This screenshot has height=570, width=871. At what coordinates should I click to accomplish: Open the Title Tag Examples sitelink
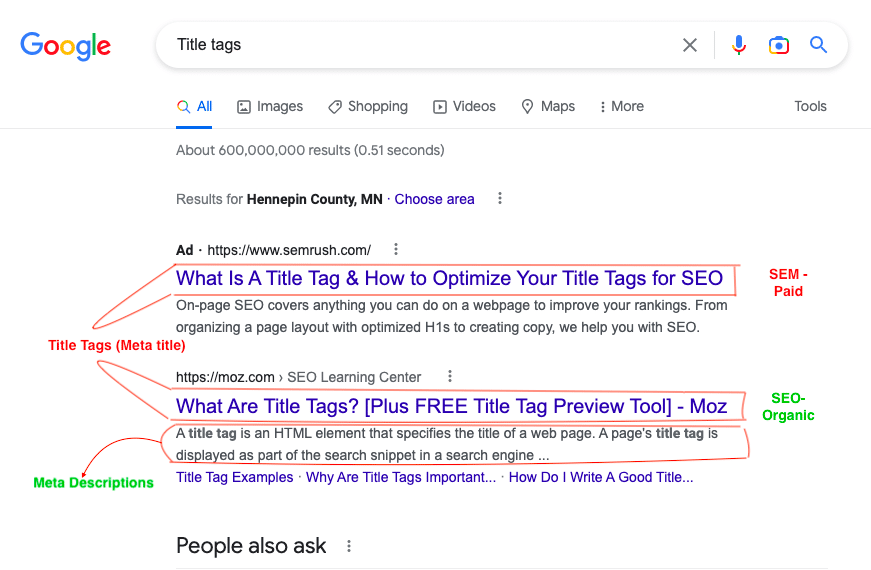[x=234, y=477]
